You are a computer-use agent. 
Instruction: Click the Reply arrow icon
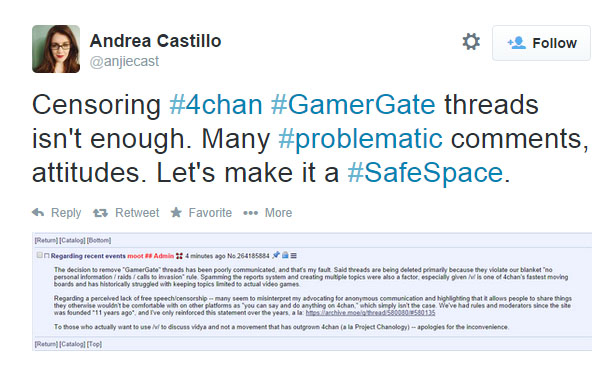tap(38, 213)
